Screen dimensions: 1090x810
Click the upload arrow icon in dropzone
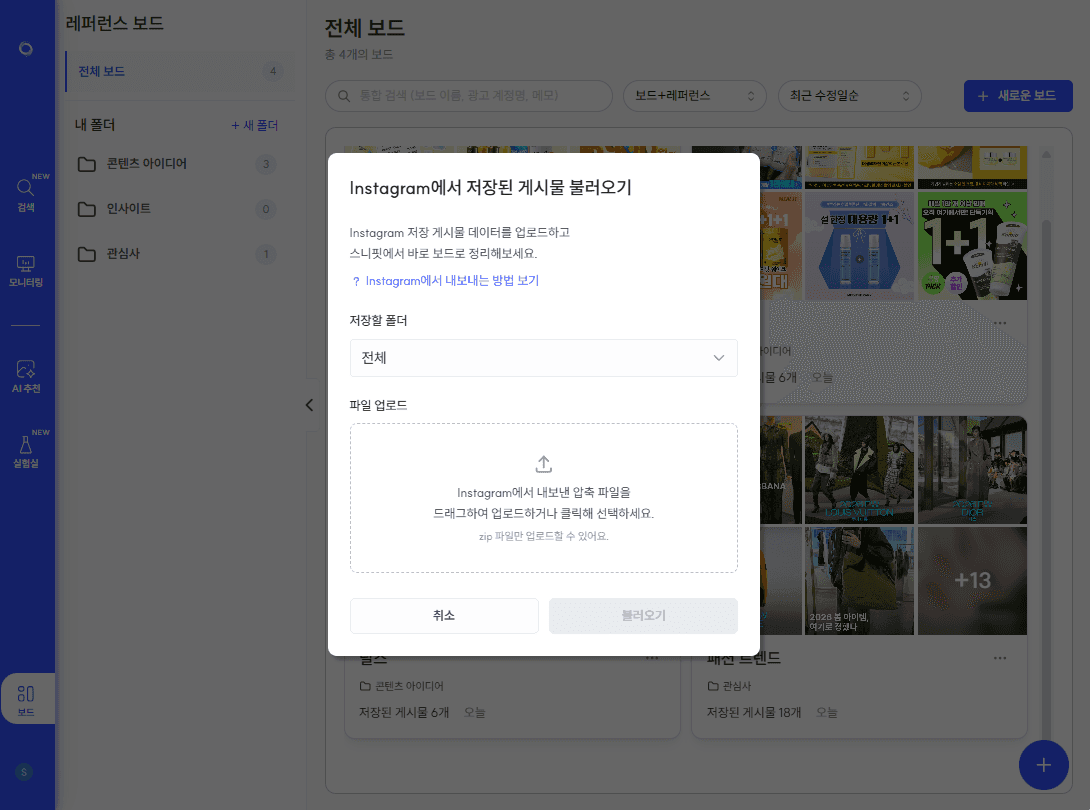click(544, 464)
